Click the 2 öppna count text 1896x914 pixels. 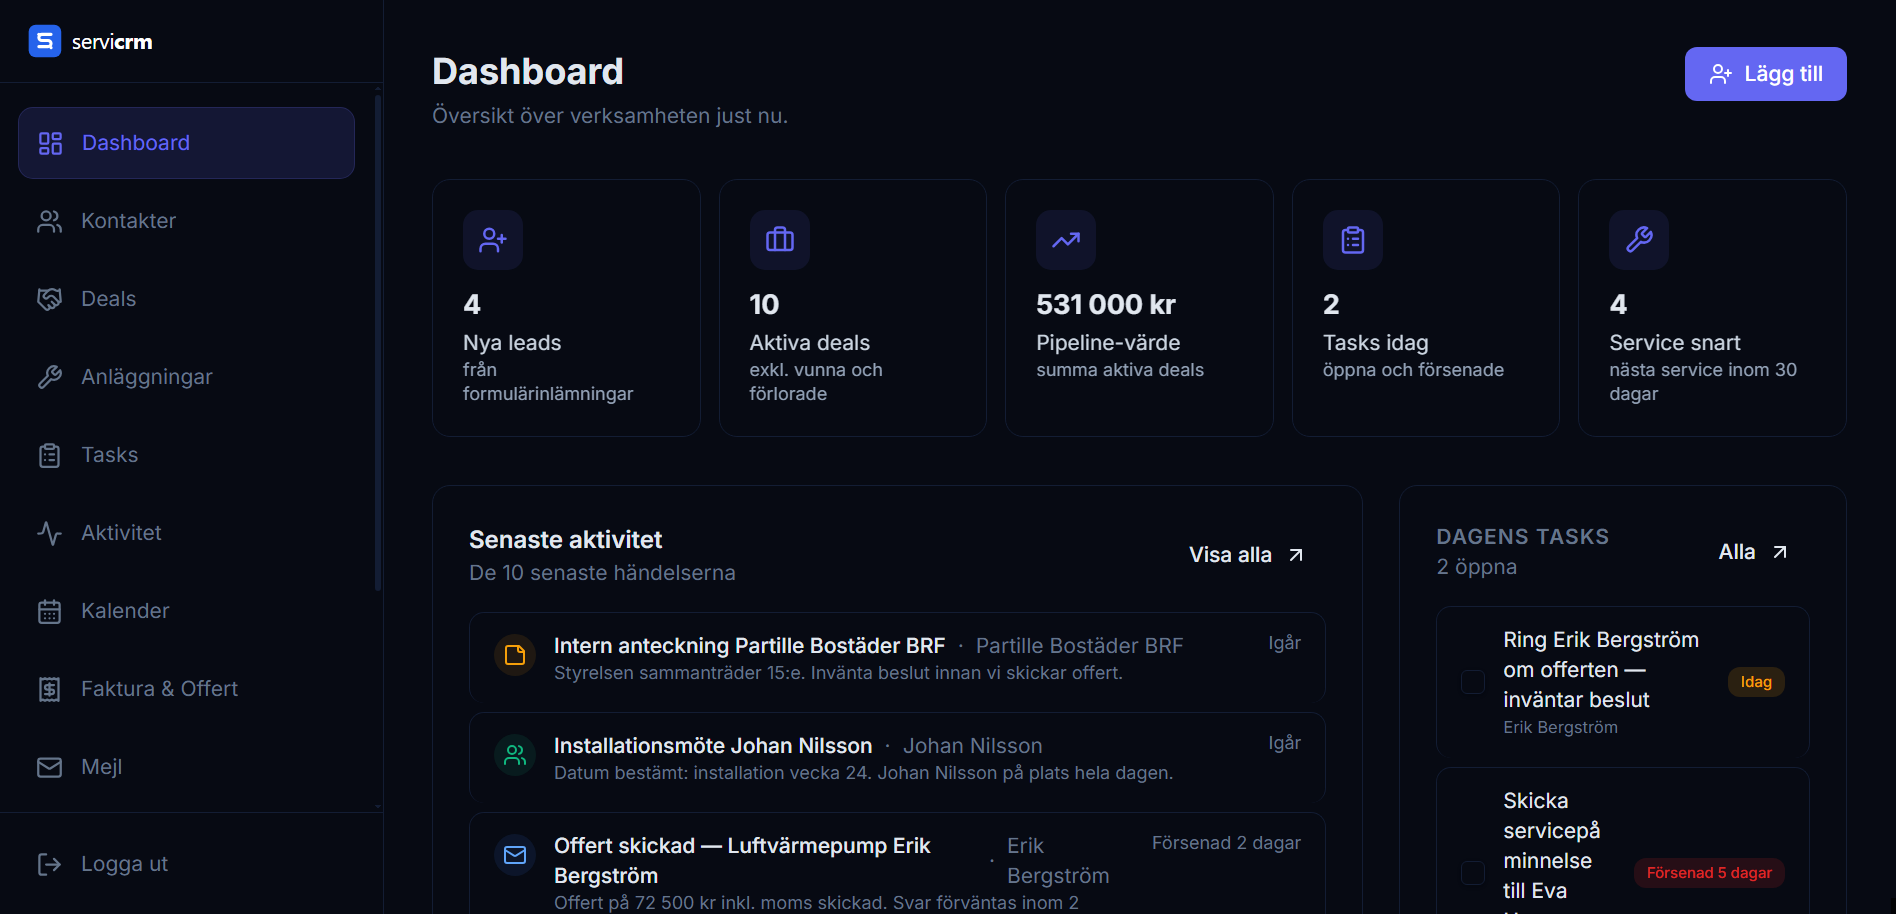pos(1476,567)
